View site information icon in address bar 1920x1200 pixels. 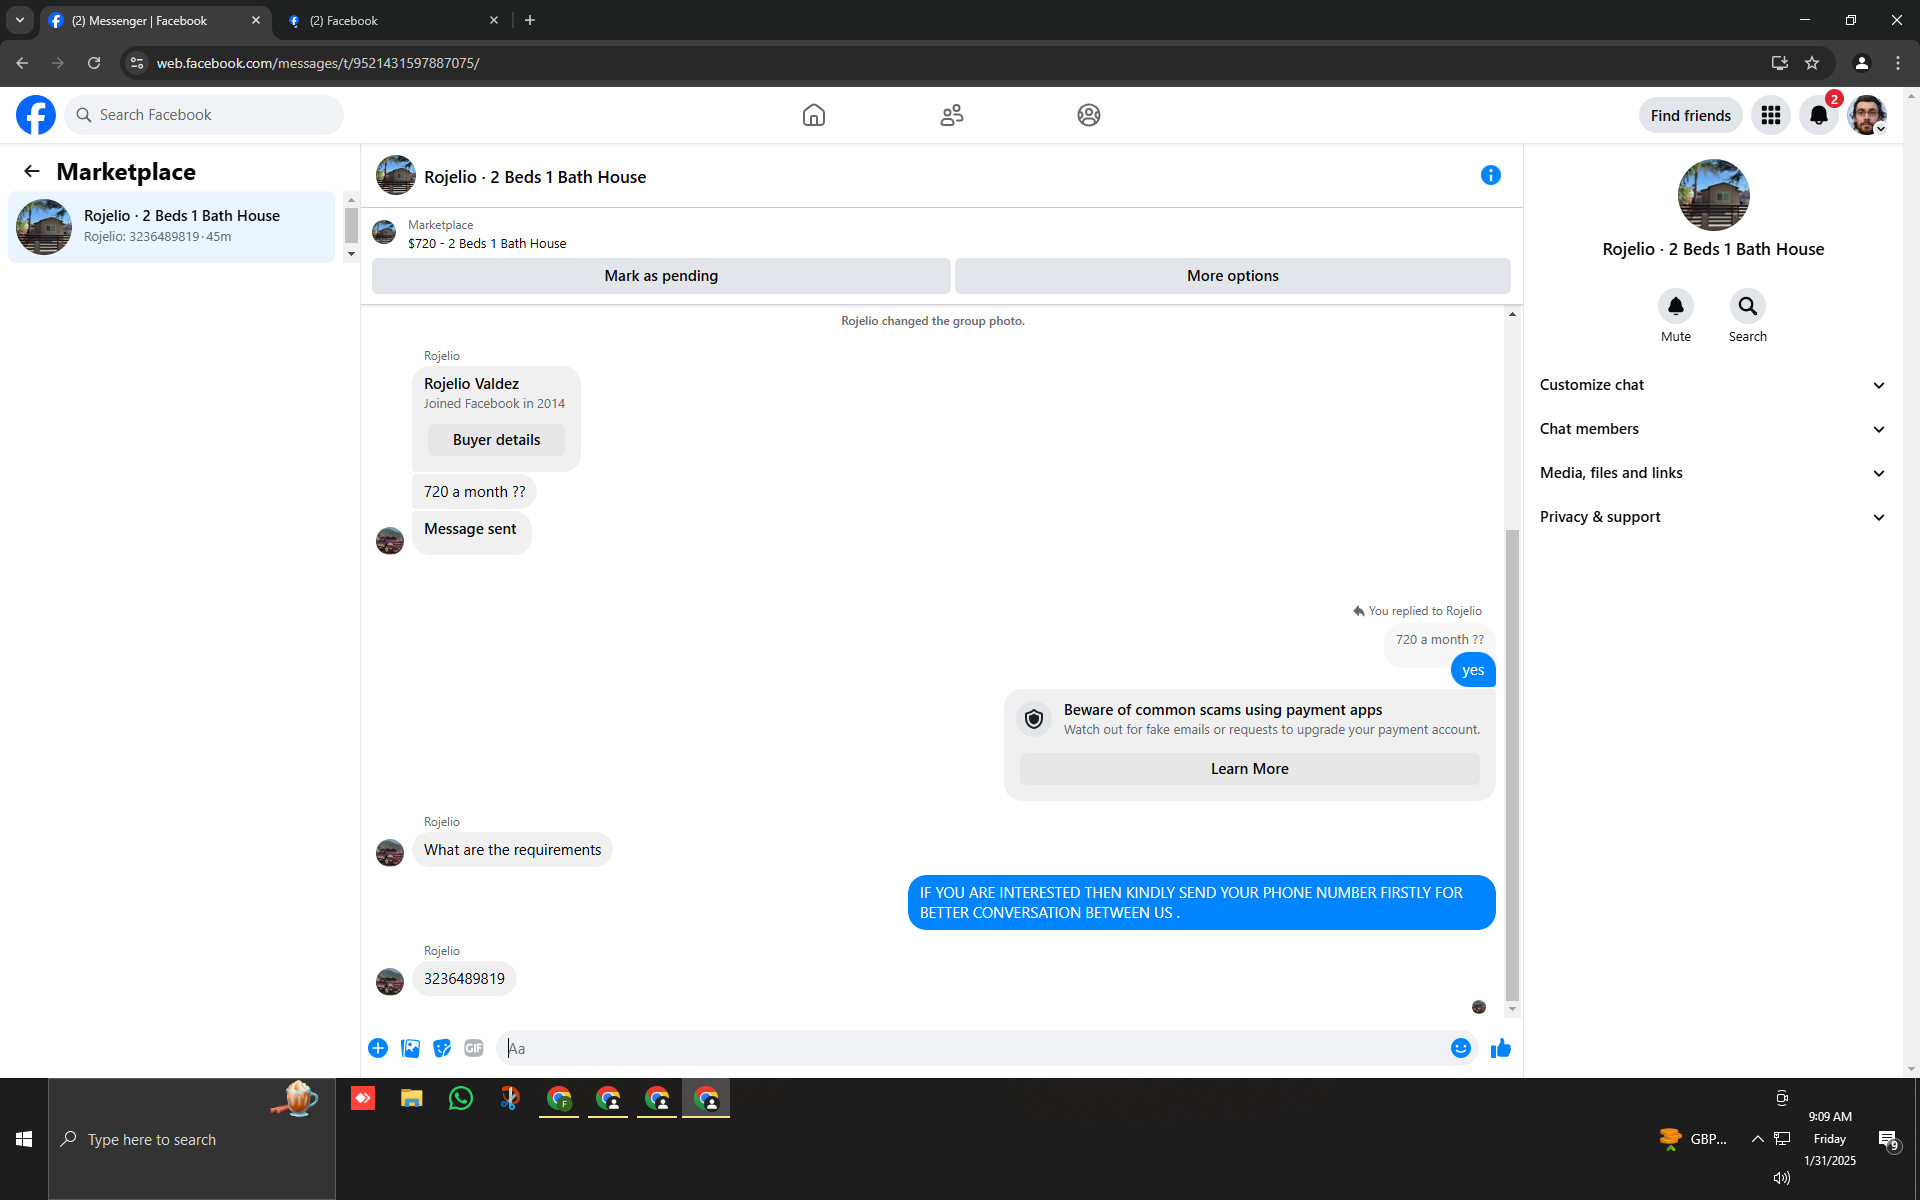click(x=137, y=63)
